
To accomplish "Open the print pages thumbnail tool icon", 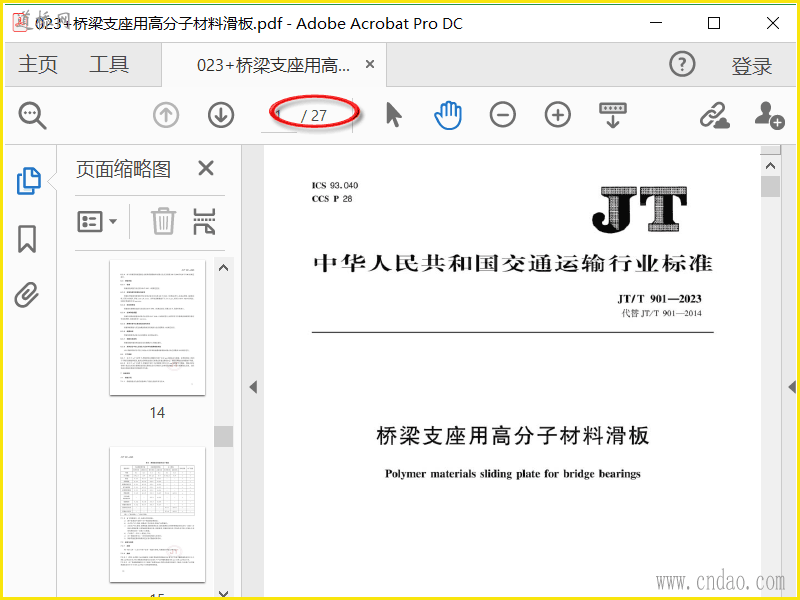I will pyautogui.click(x=204, y=221).
